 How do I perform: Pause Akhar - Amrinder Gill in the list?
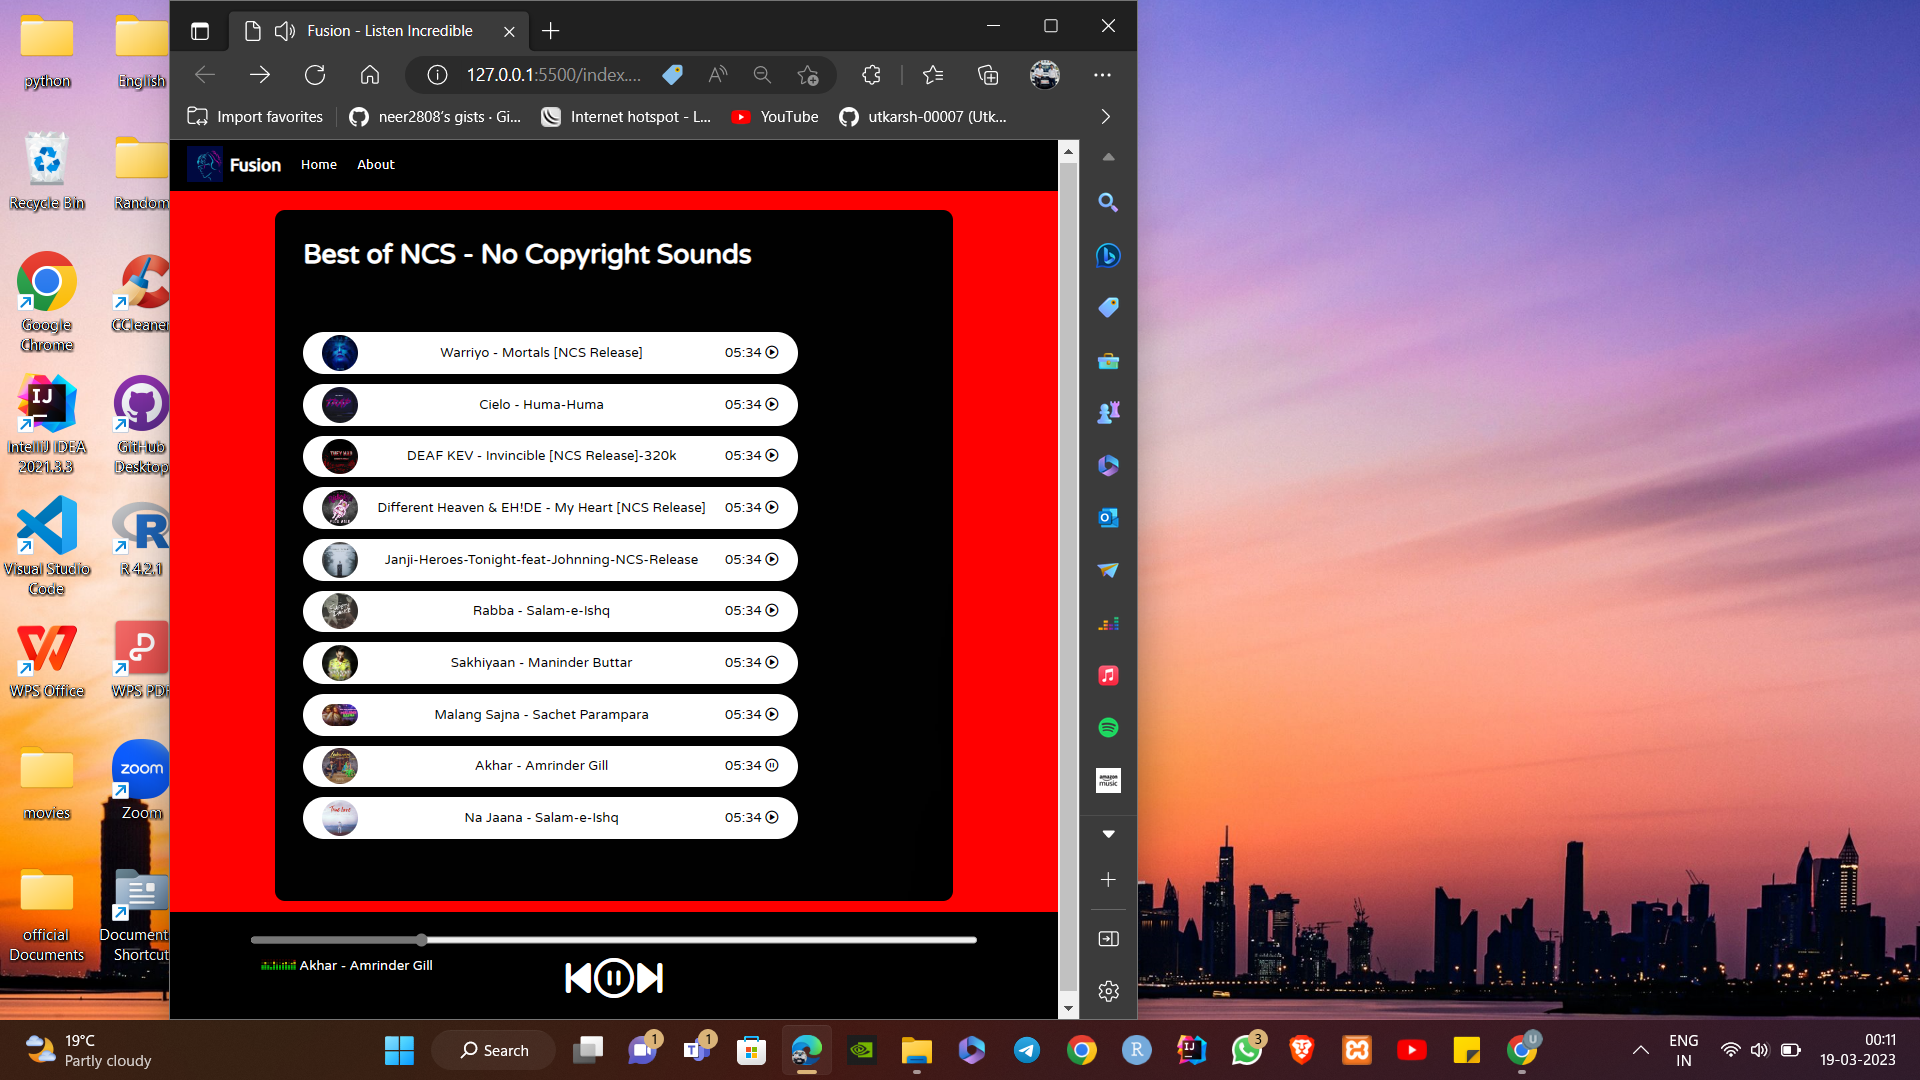pos(772,766)
